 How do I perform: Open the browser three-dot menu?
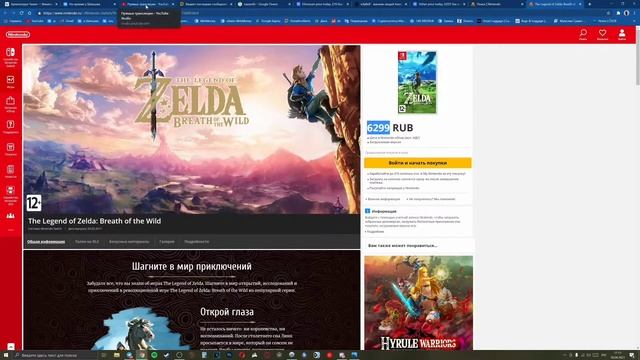tap(635, 13)
